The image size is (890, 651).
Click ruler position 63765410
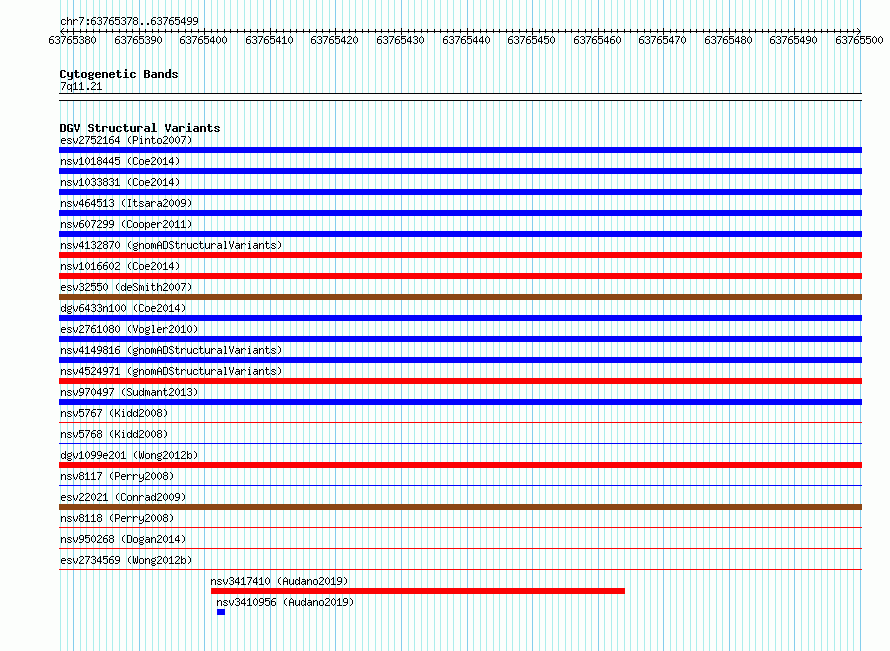pos(269,40)
